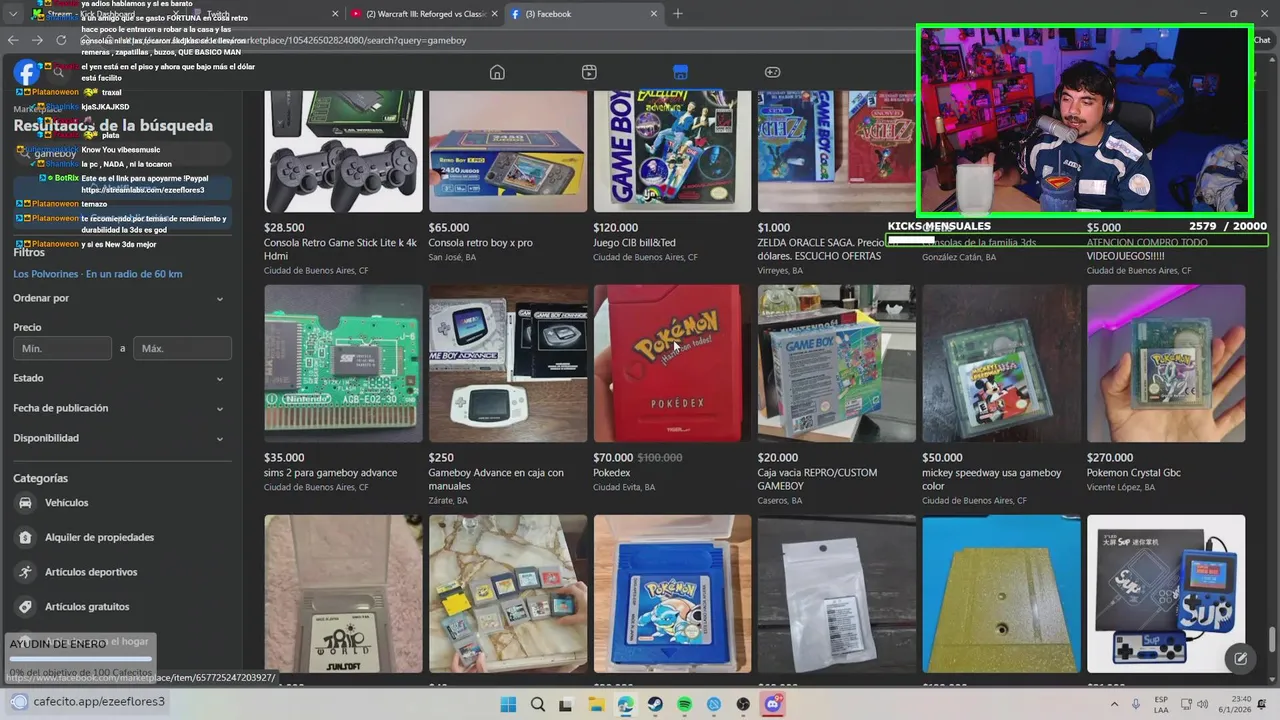Click ESP LAA language indicator
The height and width of the screenshot is (720, 1280).
click(1161, 704)
